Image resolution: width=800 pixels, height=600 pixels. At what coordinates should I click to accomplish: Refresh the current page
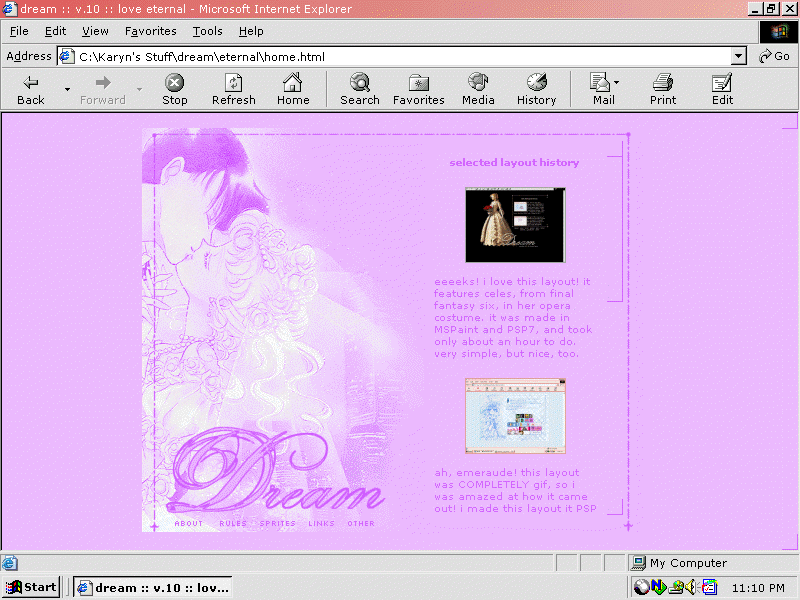click(x=234, y=83)
